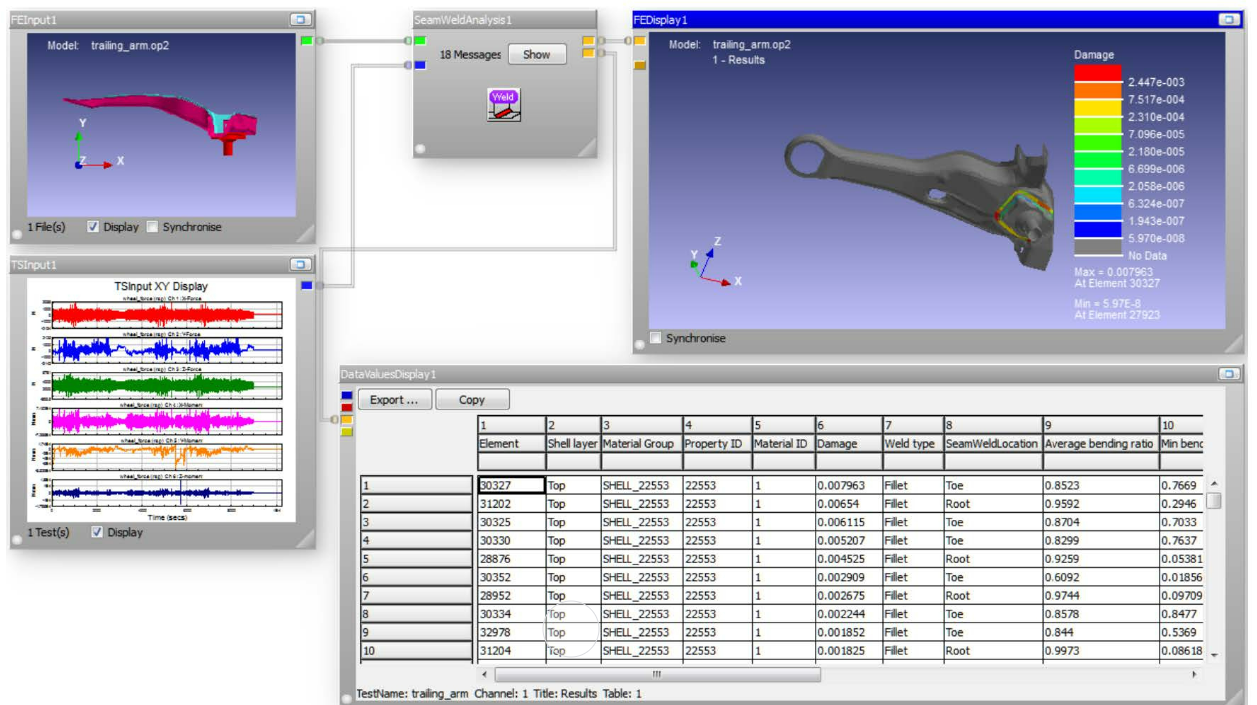1257x705 pixels.
Task: Toggle the Display checkbox in FEInput1
Action: point(93,227)
